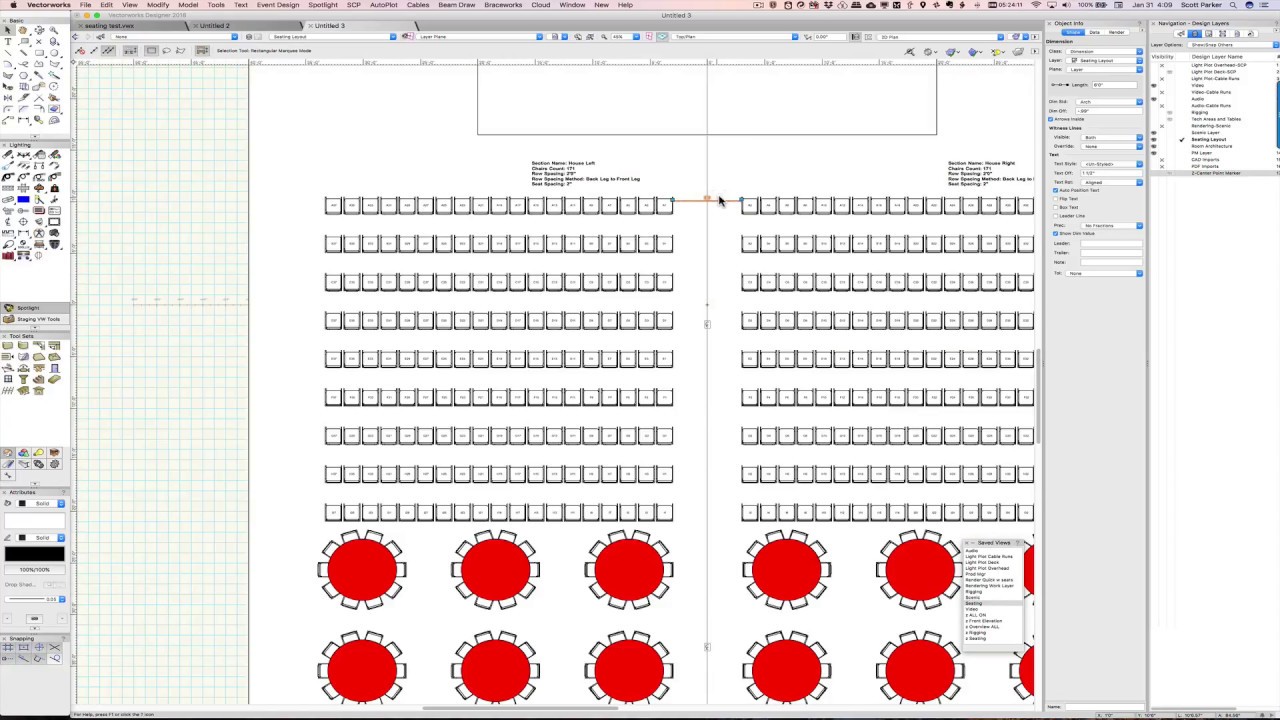Viewport: 1280px width, 720px height.
Task: Click the previous view arrow in View bar
Action: click(x=75, y=37)
